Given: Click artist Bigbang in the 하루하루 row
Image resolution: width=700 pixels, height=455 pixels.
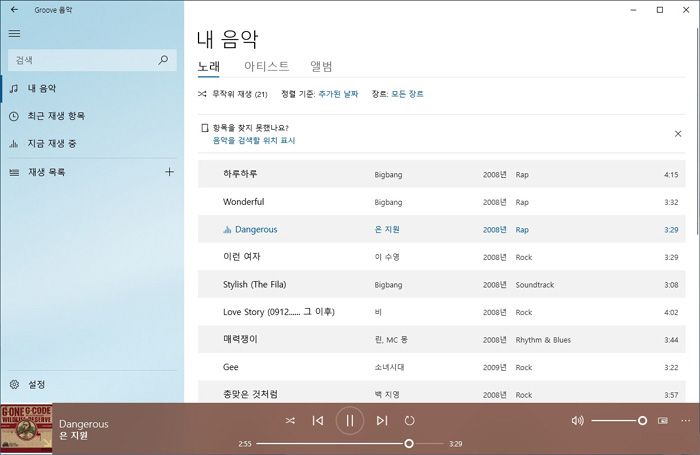Looking at the screenshot, I should point(388,175).
